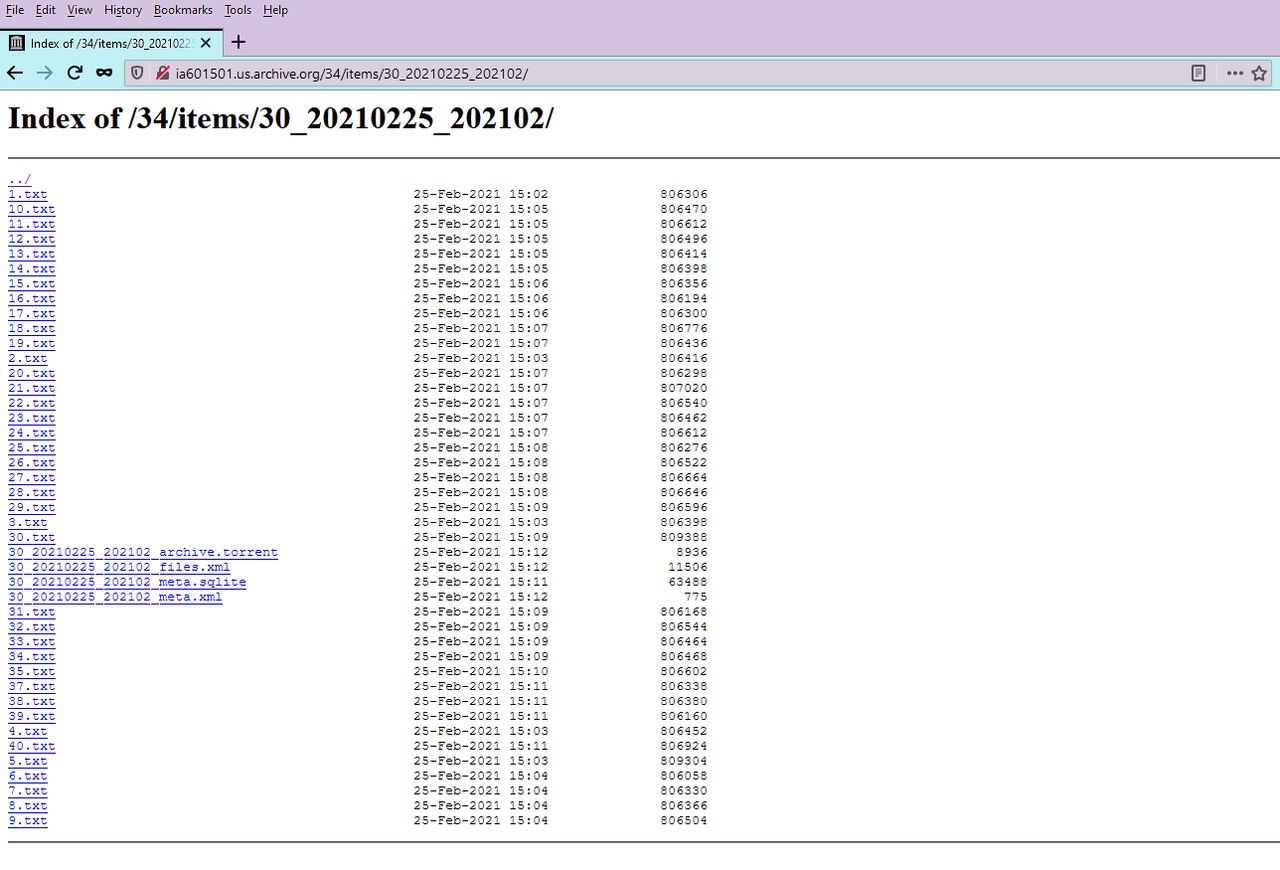The image size is (1280, 870).
Task: Open the Bookmarks menu
Action: (183, 10)
